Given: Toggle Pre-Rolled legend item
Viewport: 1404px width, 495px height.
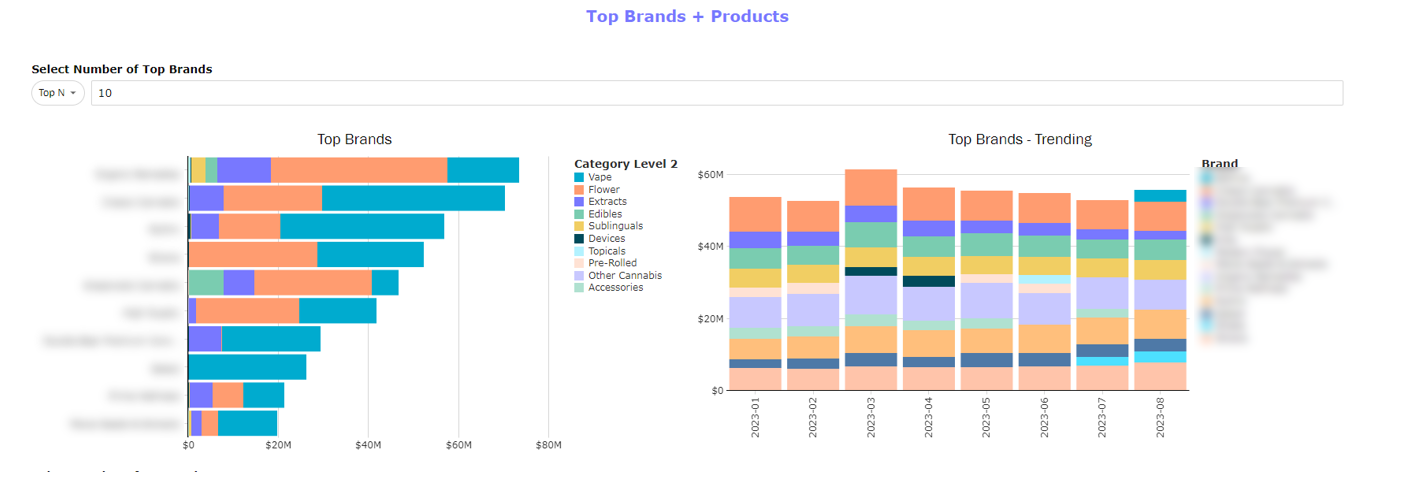Looking at the screenshot, I should coord(612,263).
